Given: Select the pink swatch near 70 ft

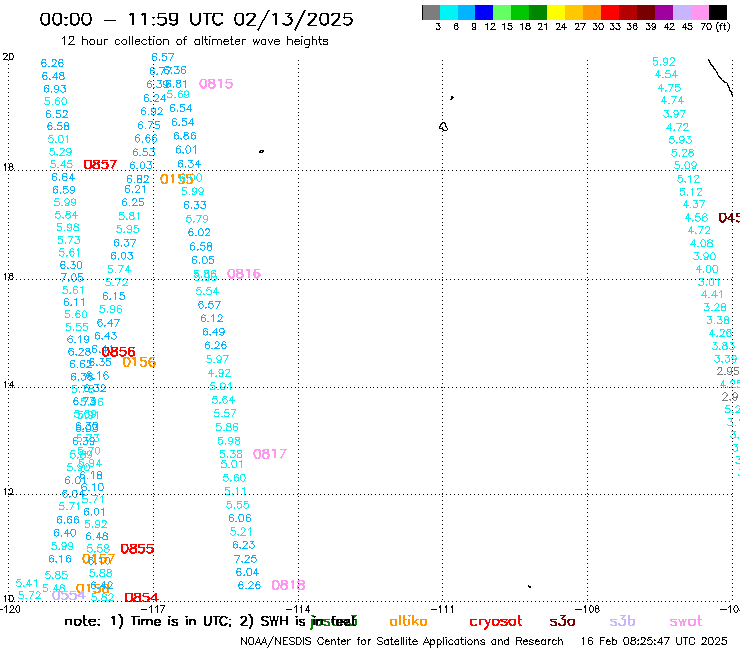Looking at the screenshot, I should tap(699, 12).
